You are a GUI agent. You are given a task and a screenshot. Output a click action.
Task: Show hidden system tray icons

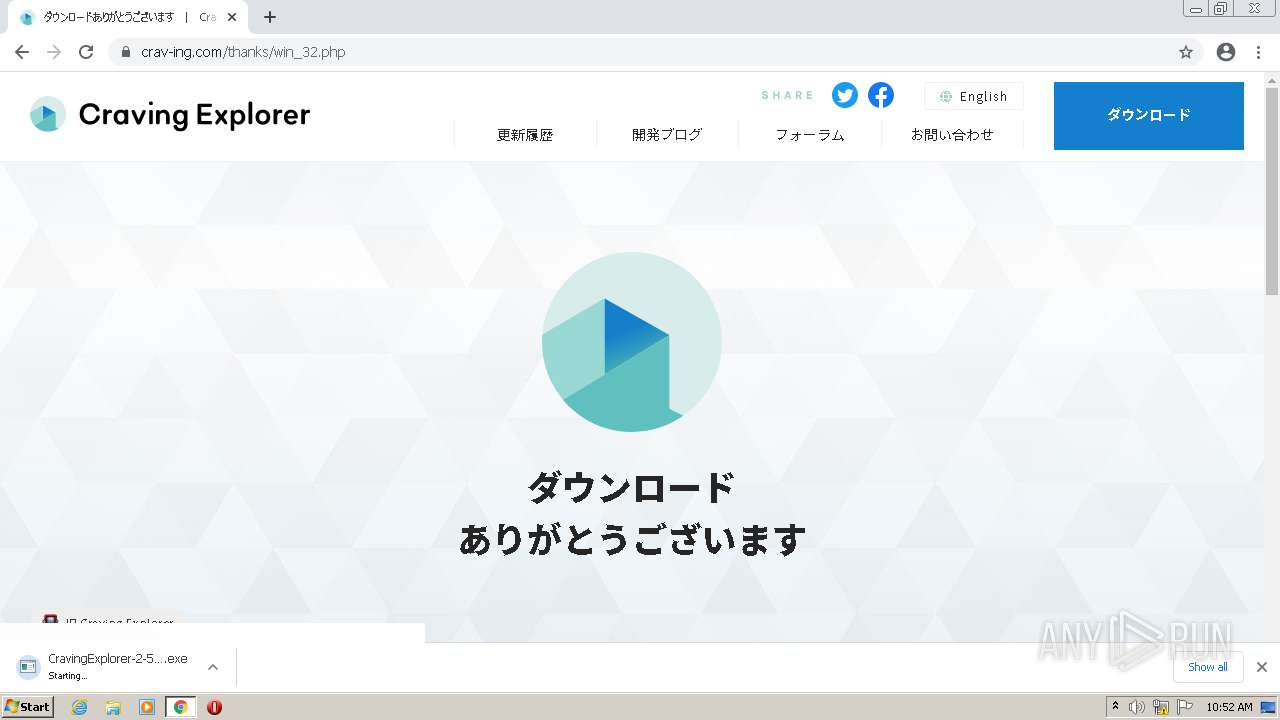click(1115, 706)
